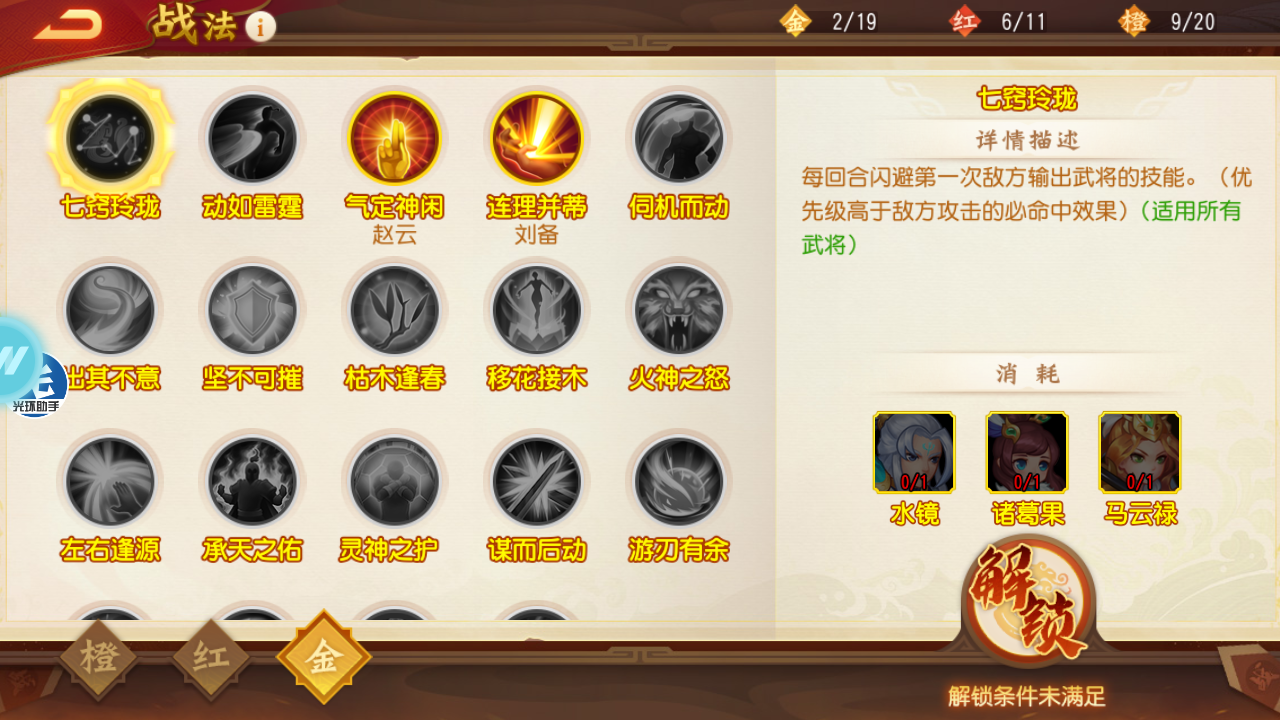The width and height of the screenshot is (1280, 720).
Task: Switch to the 橙 tab
Action: (x=98, y=658)
